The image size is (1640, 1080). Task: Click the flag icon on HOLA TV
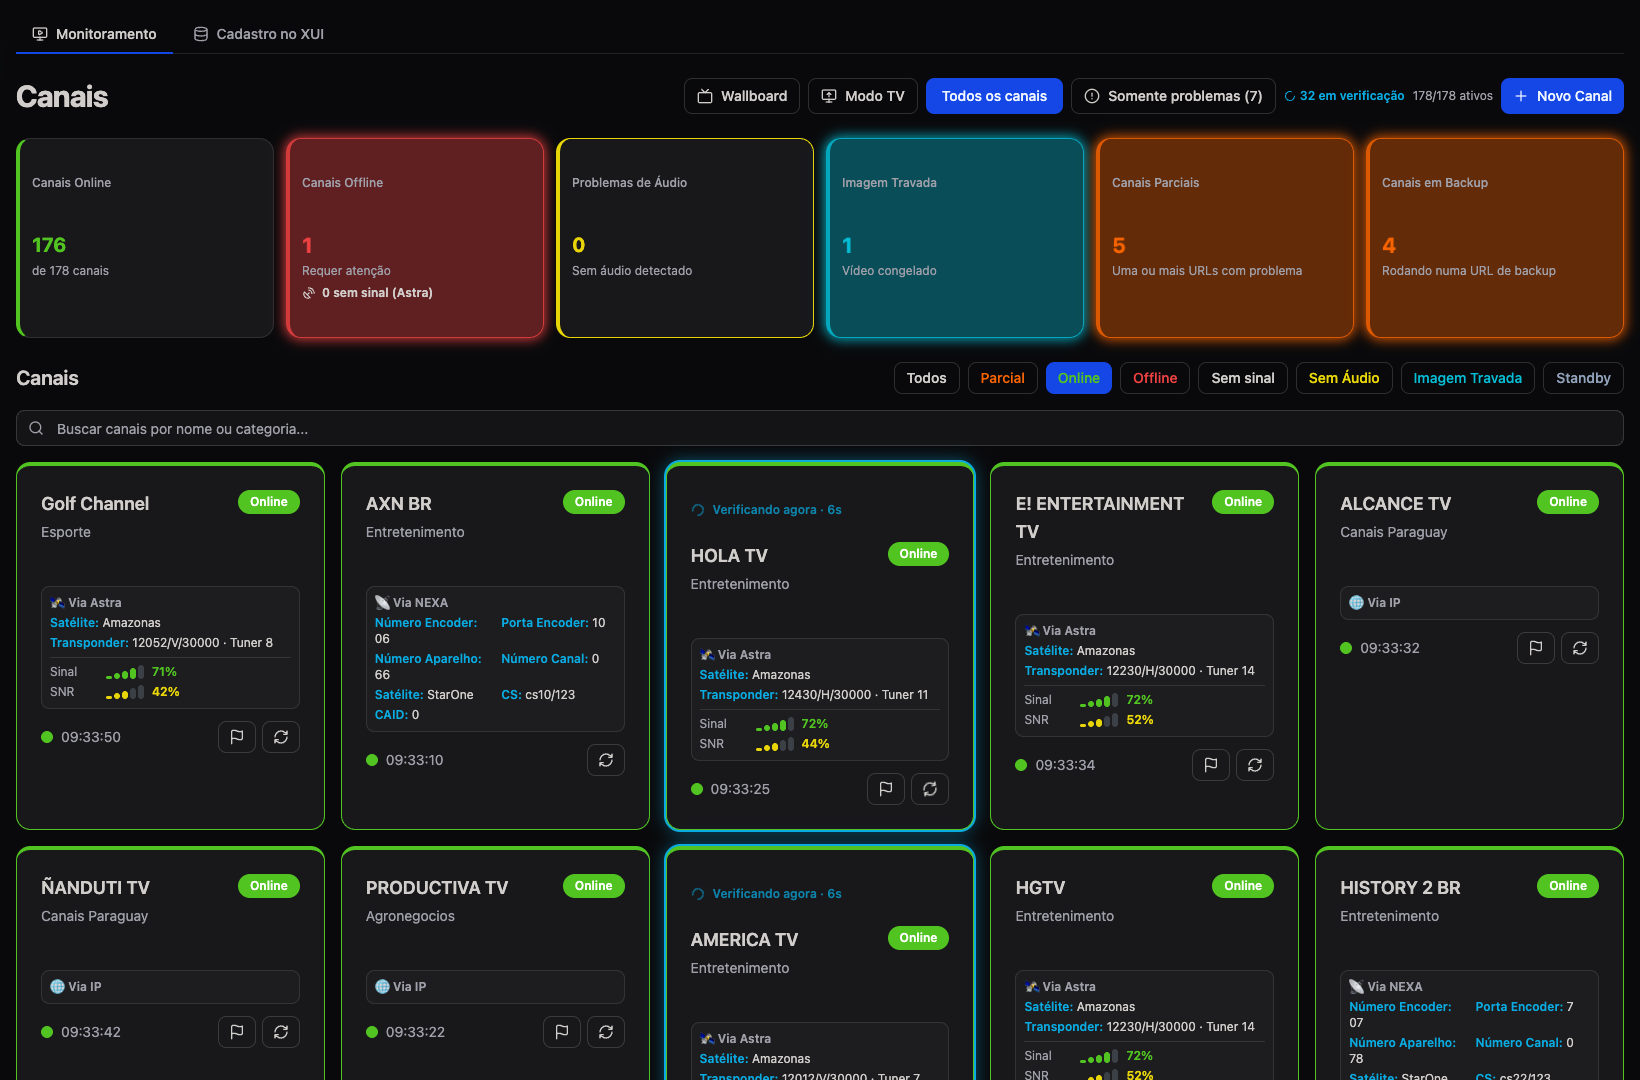click(x=886, y=789)
